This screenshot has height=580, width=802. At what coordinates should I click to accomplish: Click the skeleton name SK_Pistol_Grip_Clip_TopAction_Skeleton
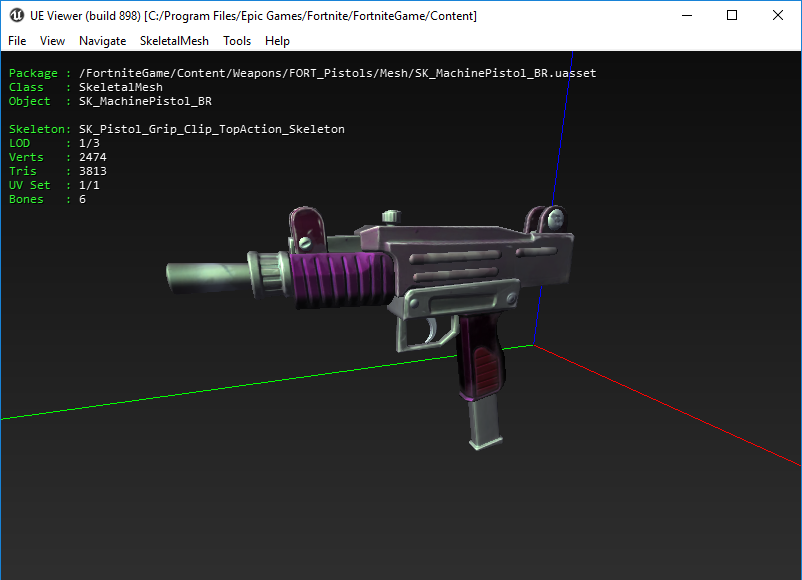pyautogui.click(x=212, y=129)
